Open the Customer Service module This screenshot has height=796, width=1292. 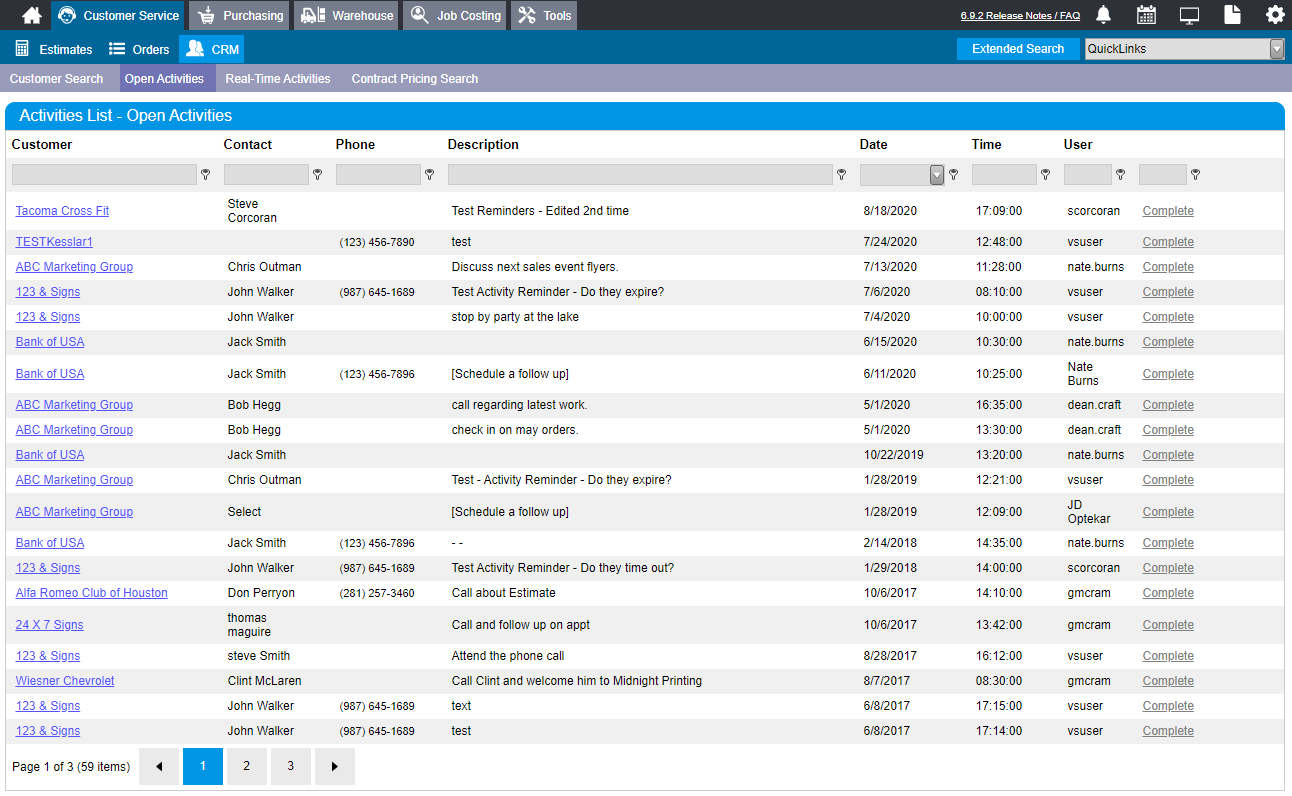click(118, 15)
